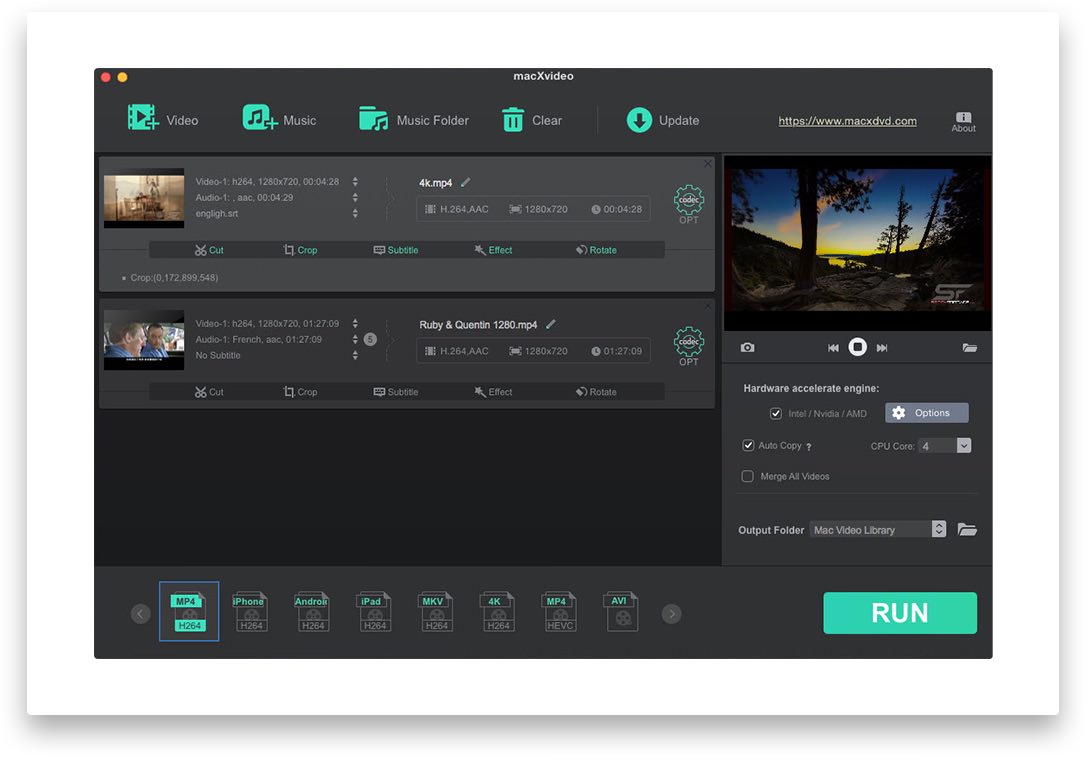This screenshot has width=1086, height=757.
Task: Apply Effect to Ruby & Quentin video
Action: click(x=493, y=392)
